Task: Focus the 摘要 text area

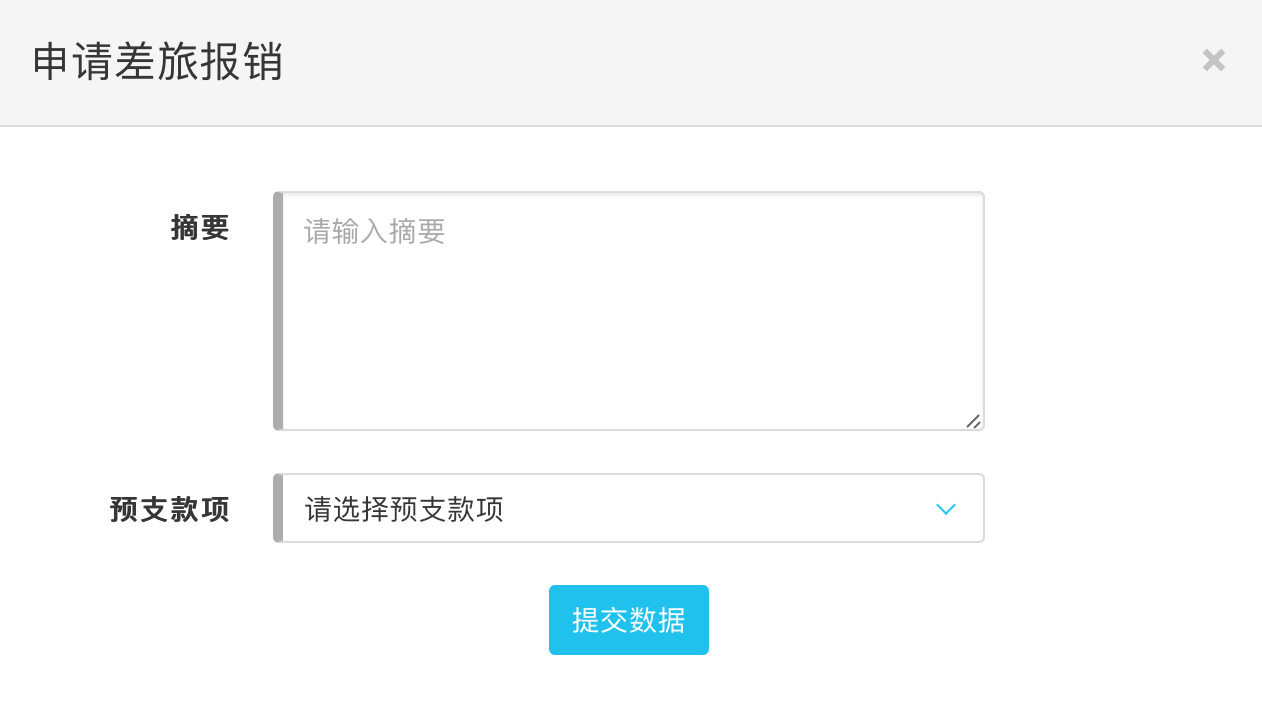Action: [x=632, y=311]
